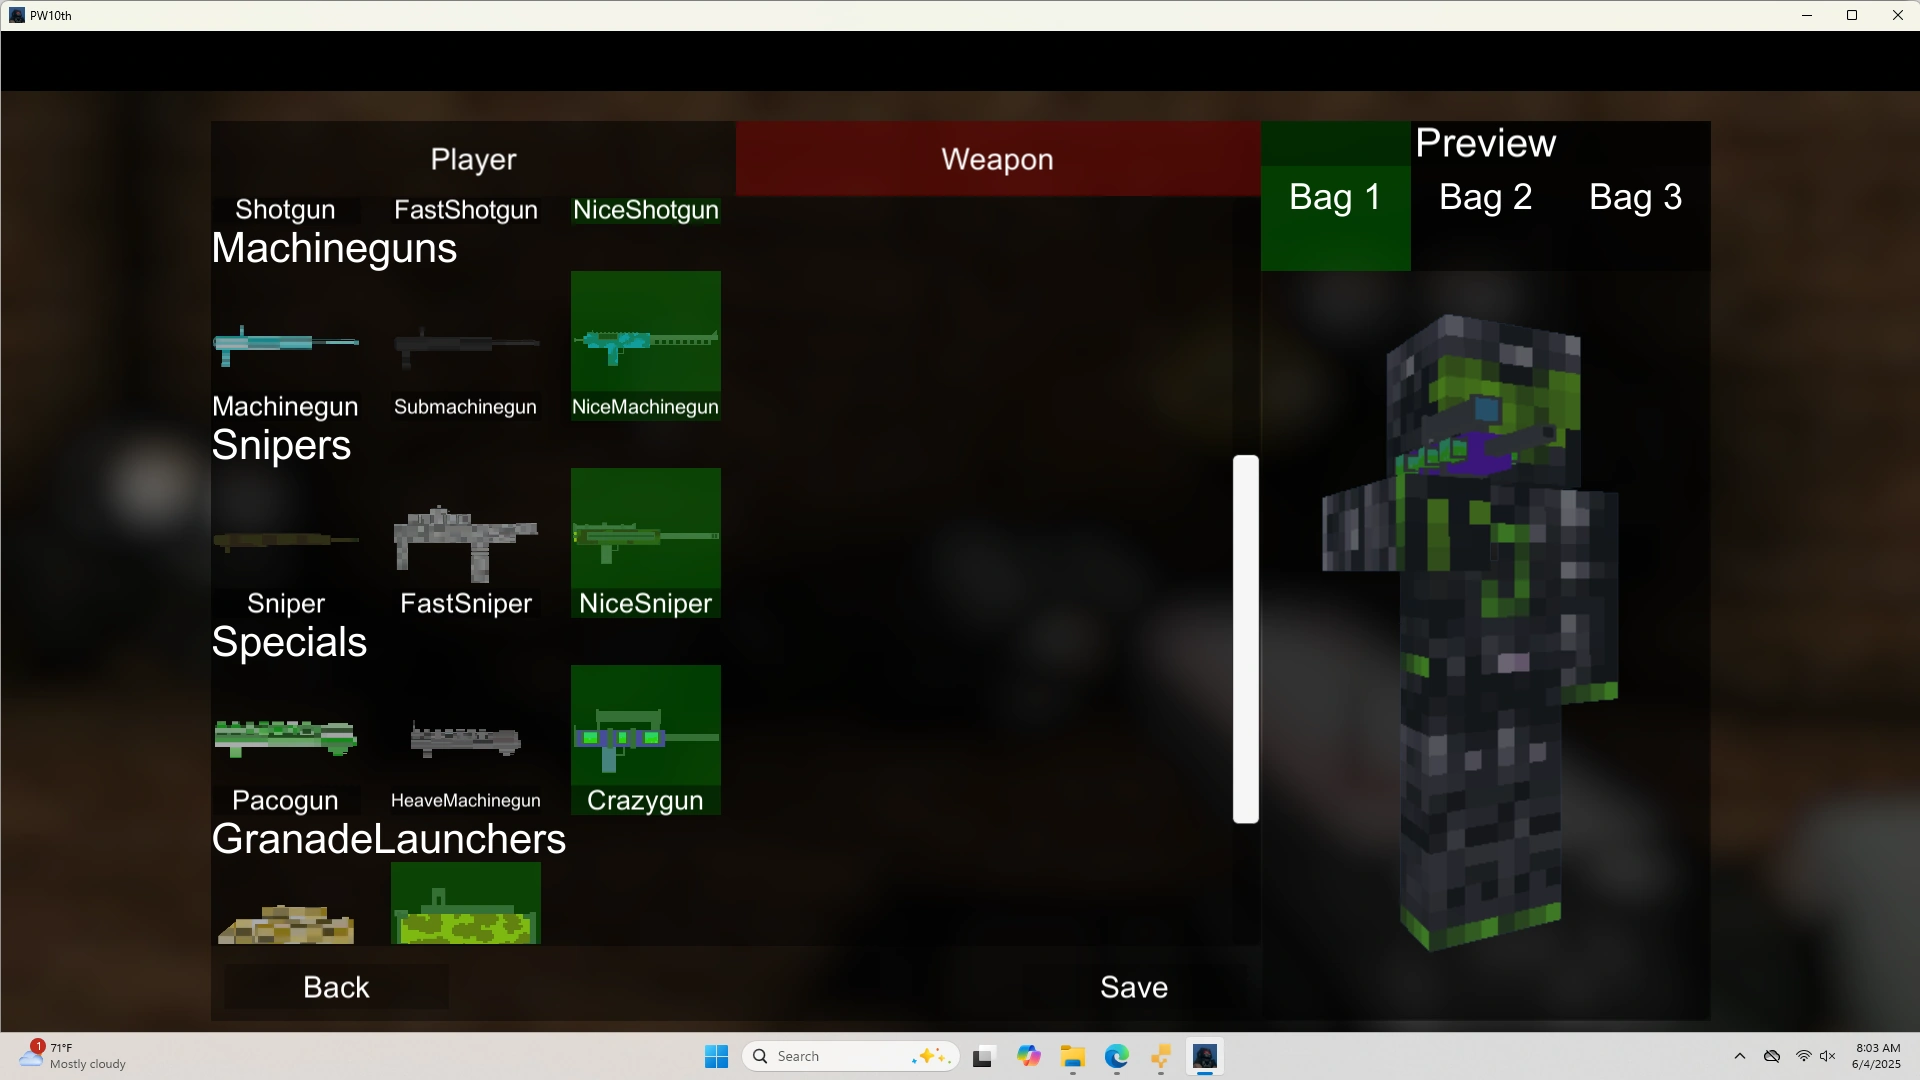The height and width of the screenshot is (1080, 1920).
Task: Select Bag 1 loadout
Action: [1335, 197]
